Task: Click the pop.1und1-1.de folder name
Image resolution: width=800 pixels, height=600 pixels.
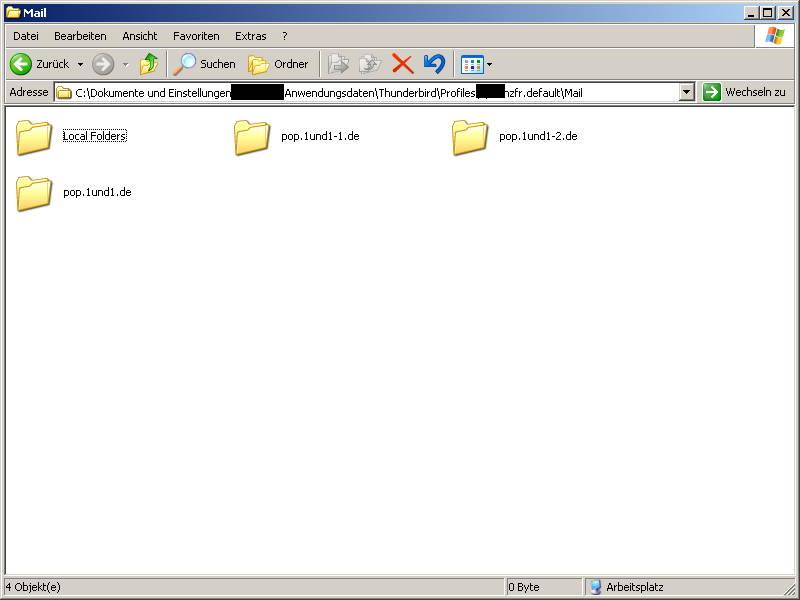Action: tap(320, 136)
